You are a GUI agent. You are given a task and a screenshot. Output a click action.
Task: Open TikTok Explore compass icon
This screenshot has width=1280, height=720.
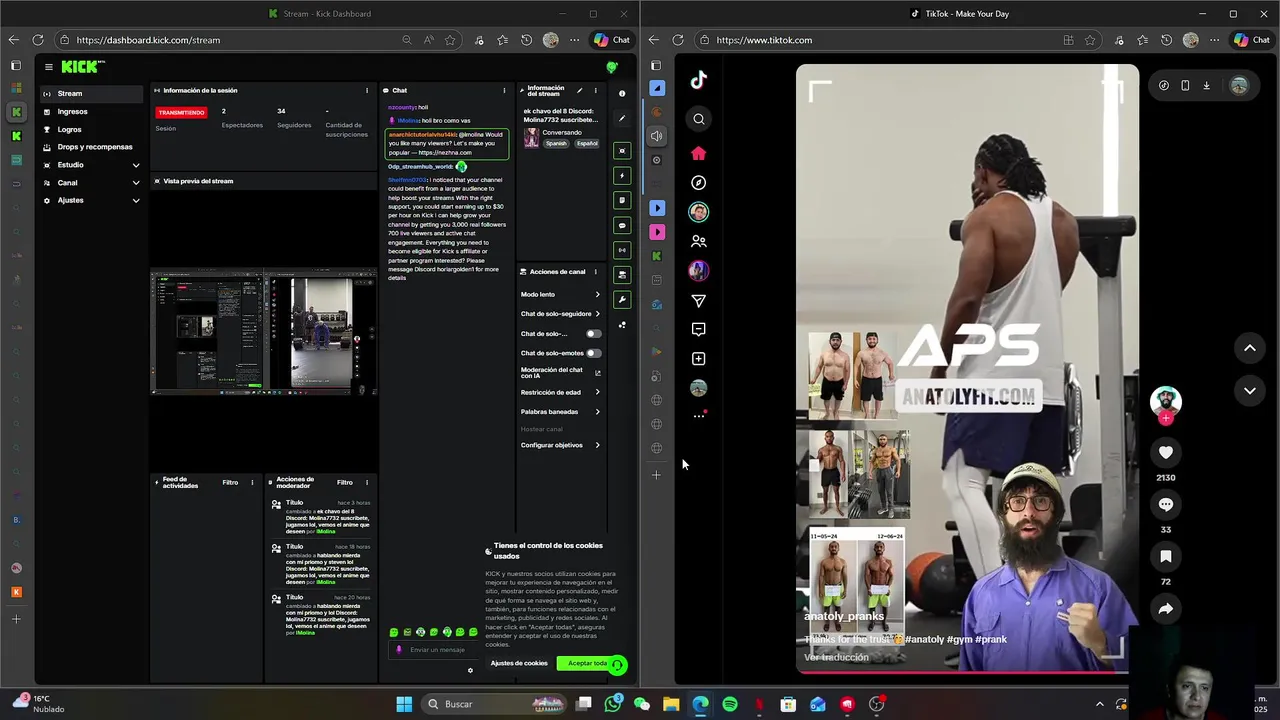coord(699,183)
